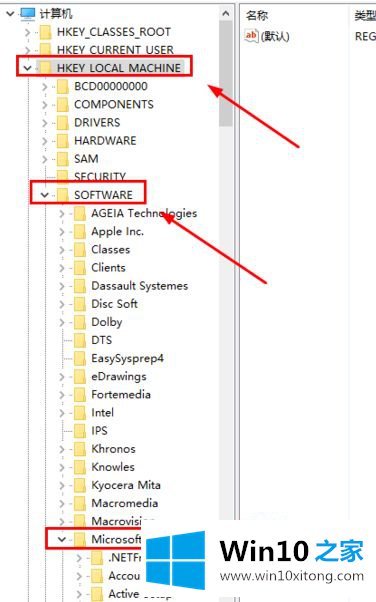Select SOFTWARE key
Image resolution: width=376 pixels, height=602 pixels.
[103, 195]
